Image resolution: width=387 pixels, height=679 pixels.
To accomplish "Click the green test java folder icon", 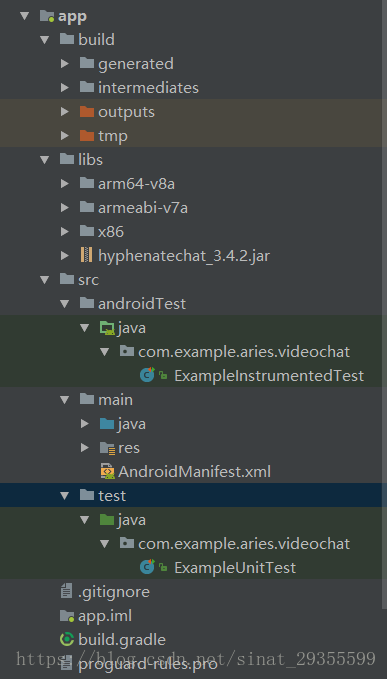I will pos(107,520).
